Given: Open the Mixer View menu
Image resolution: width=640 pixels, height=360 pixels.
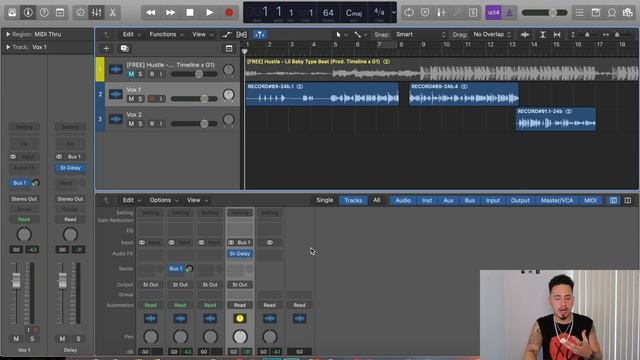Looking at the screenshot, I should coord(197,200).
